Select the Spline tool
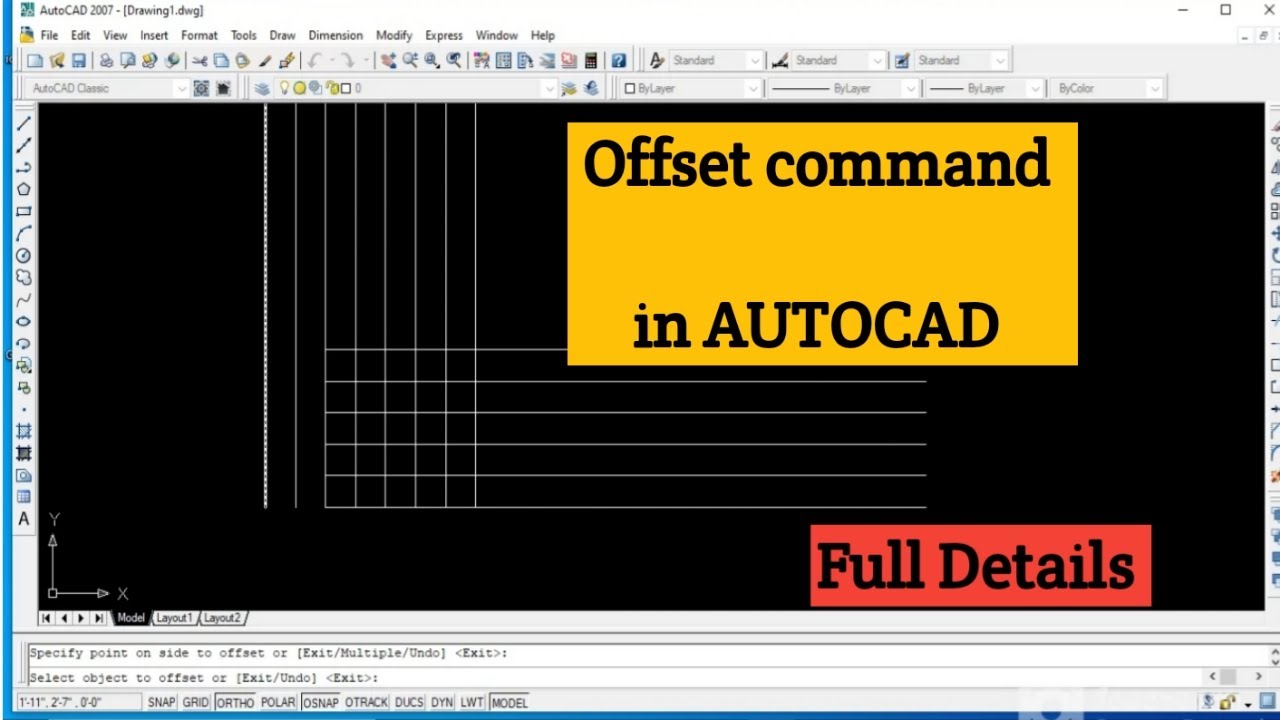 24,299
